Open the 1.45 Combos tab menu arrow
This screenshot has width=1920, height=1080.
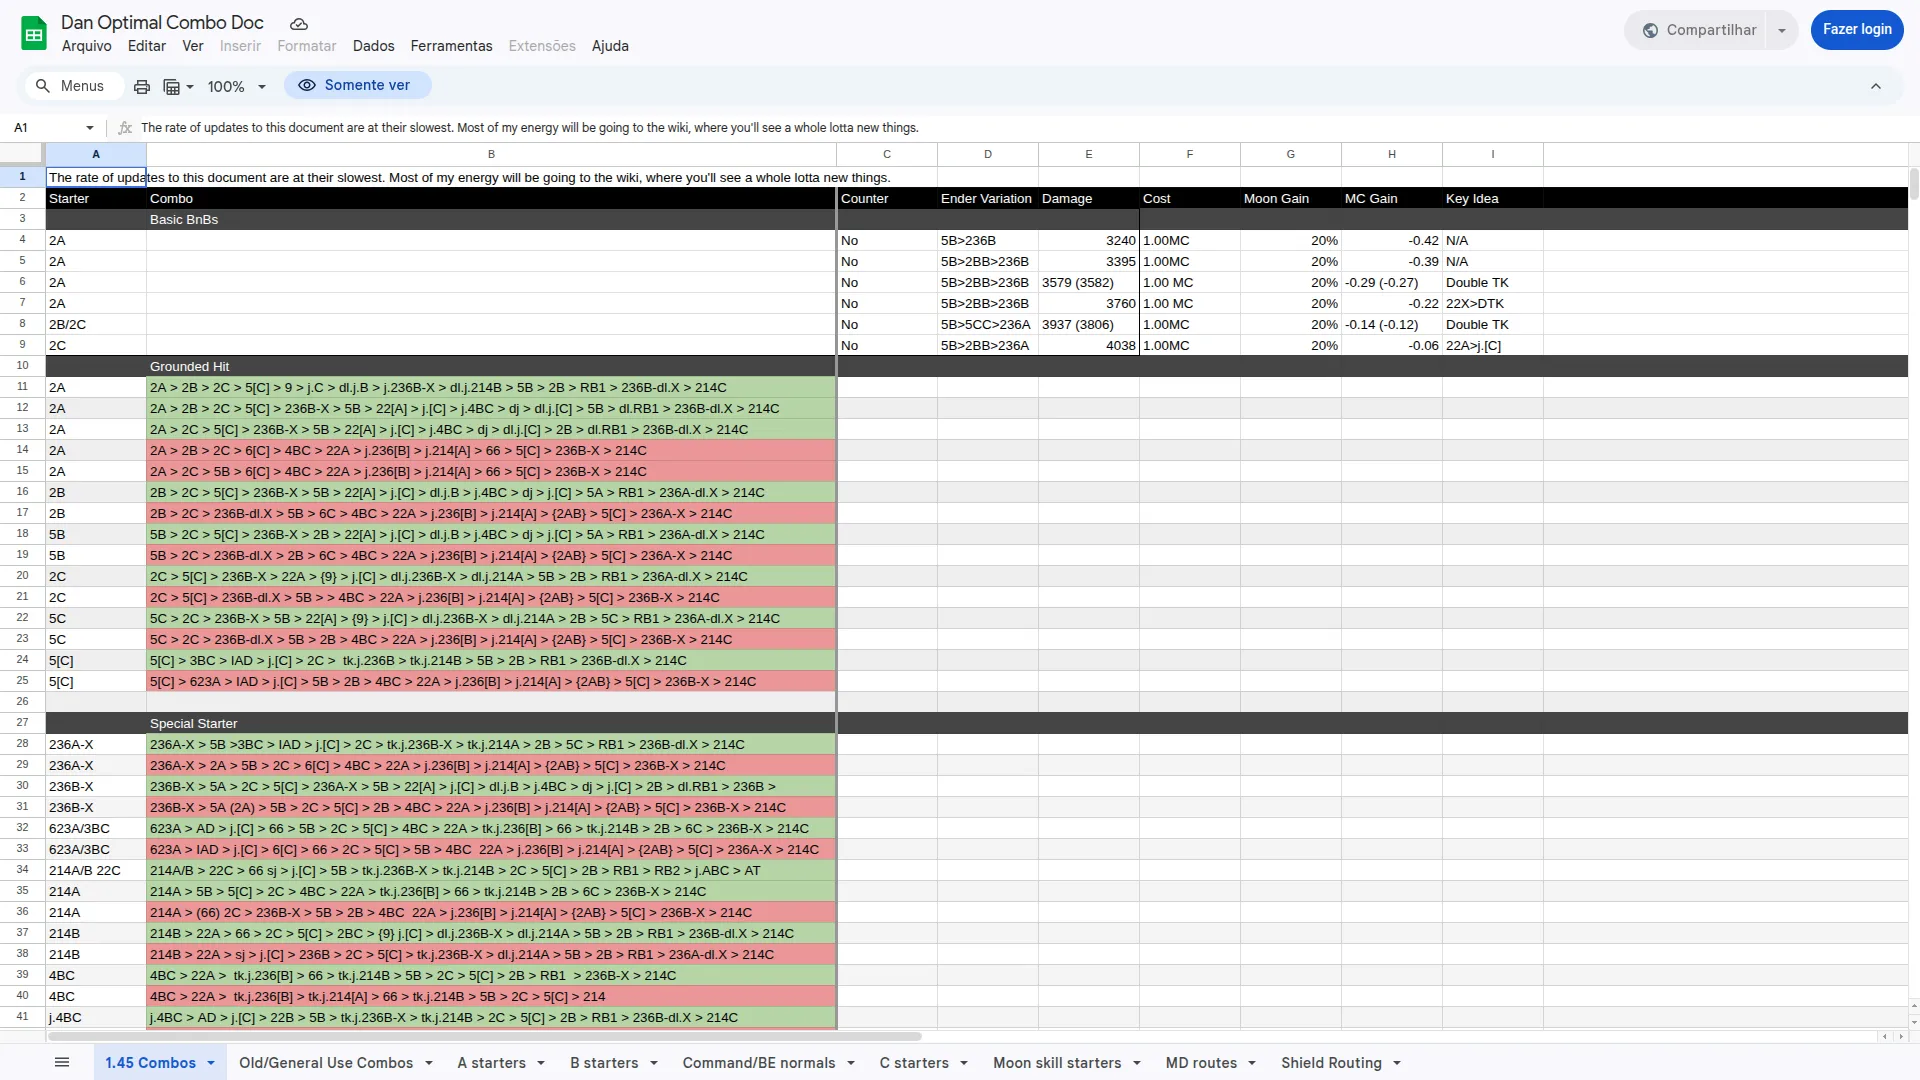[211, 1063]
